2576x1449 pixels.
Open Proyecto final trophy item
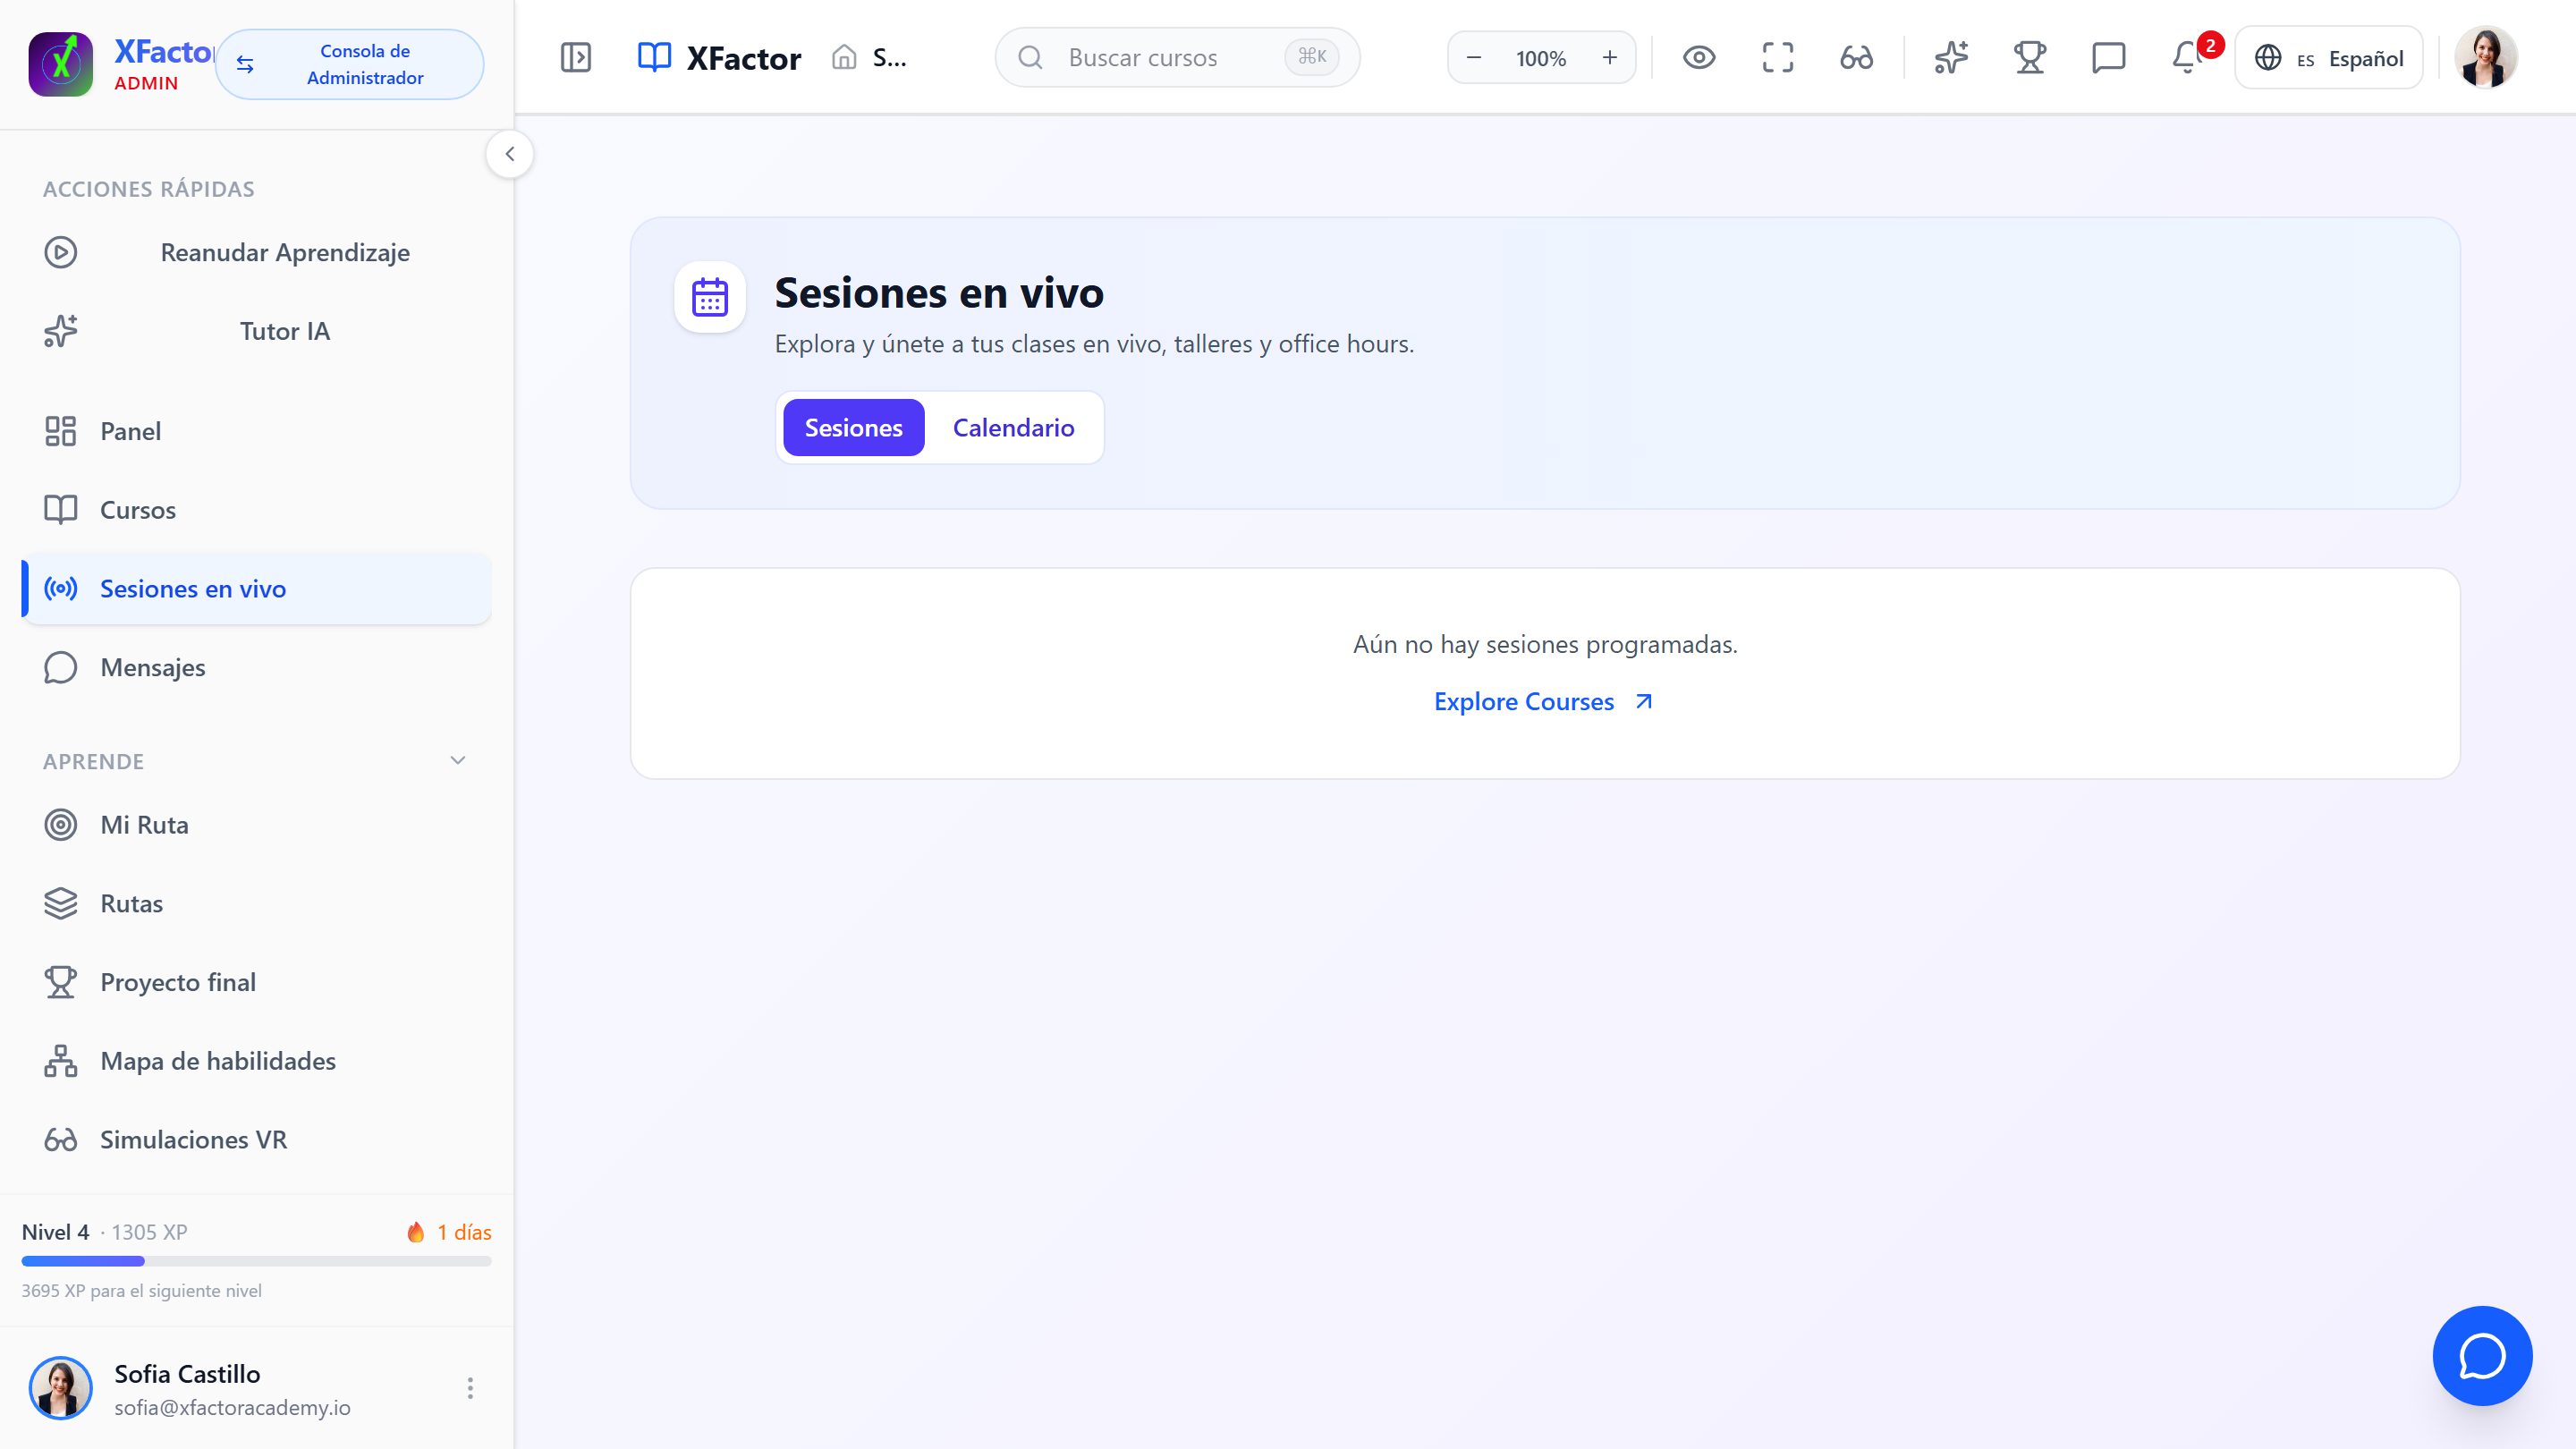pyautogui.click(x=256, y=982)
